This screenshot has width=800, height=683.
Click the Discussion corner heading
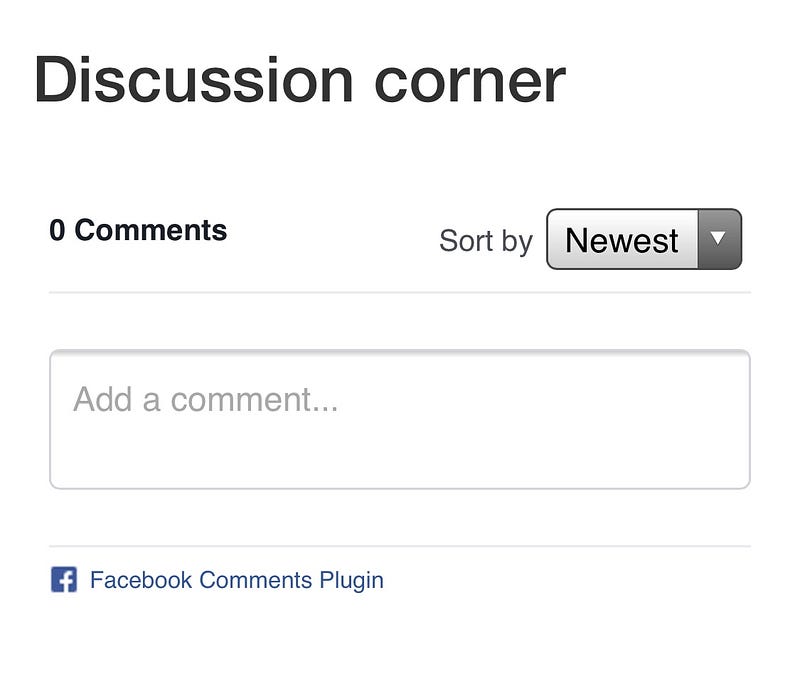[300, 80]
